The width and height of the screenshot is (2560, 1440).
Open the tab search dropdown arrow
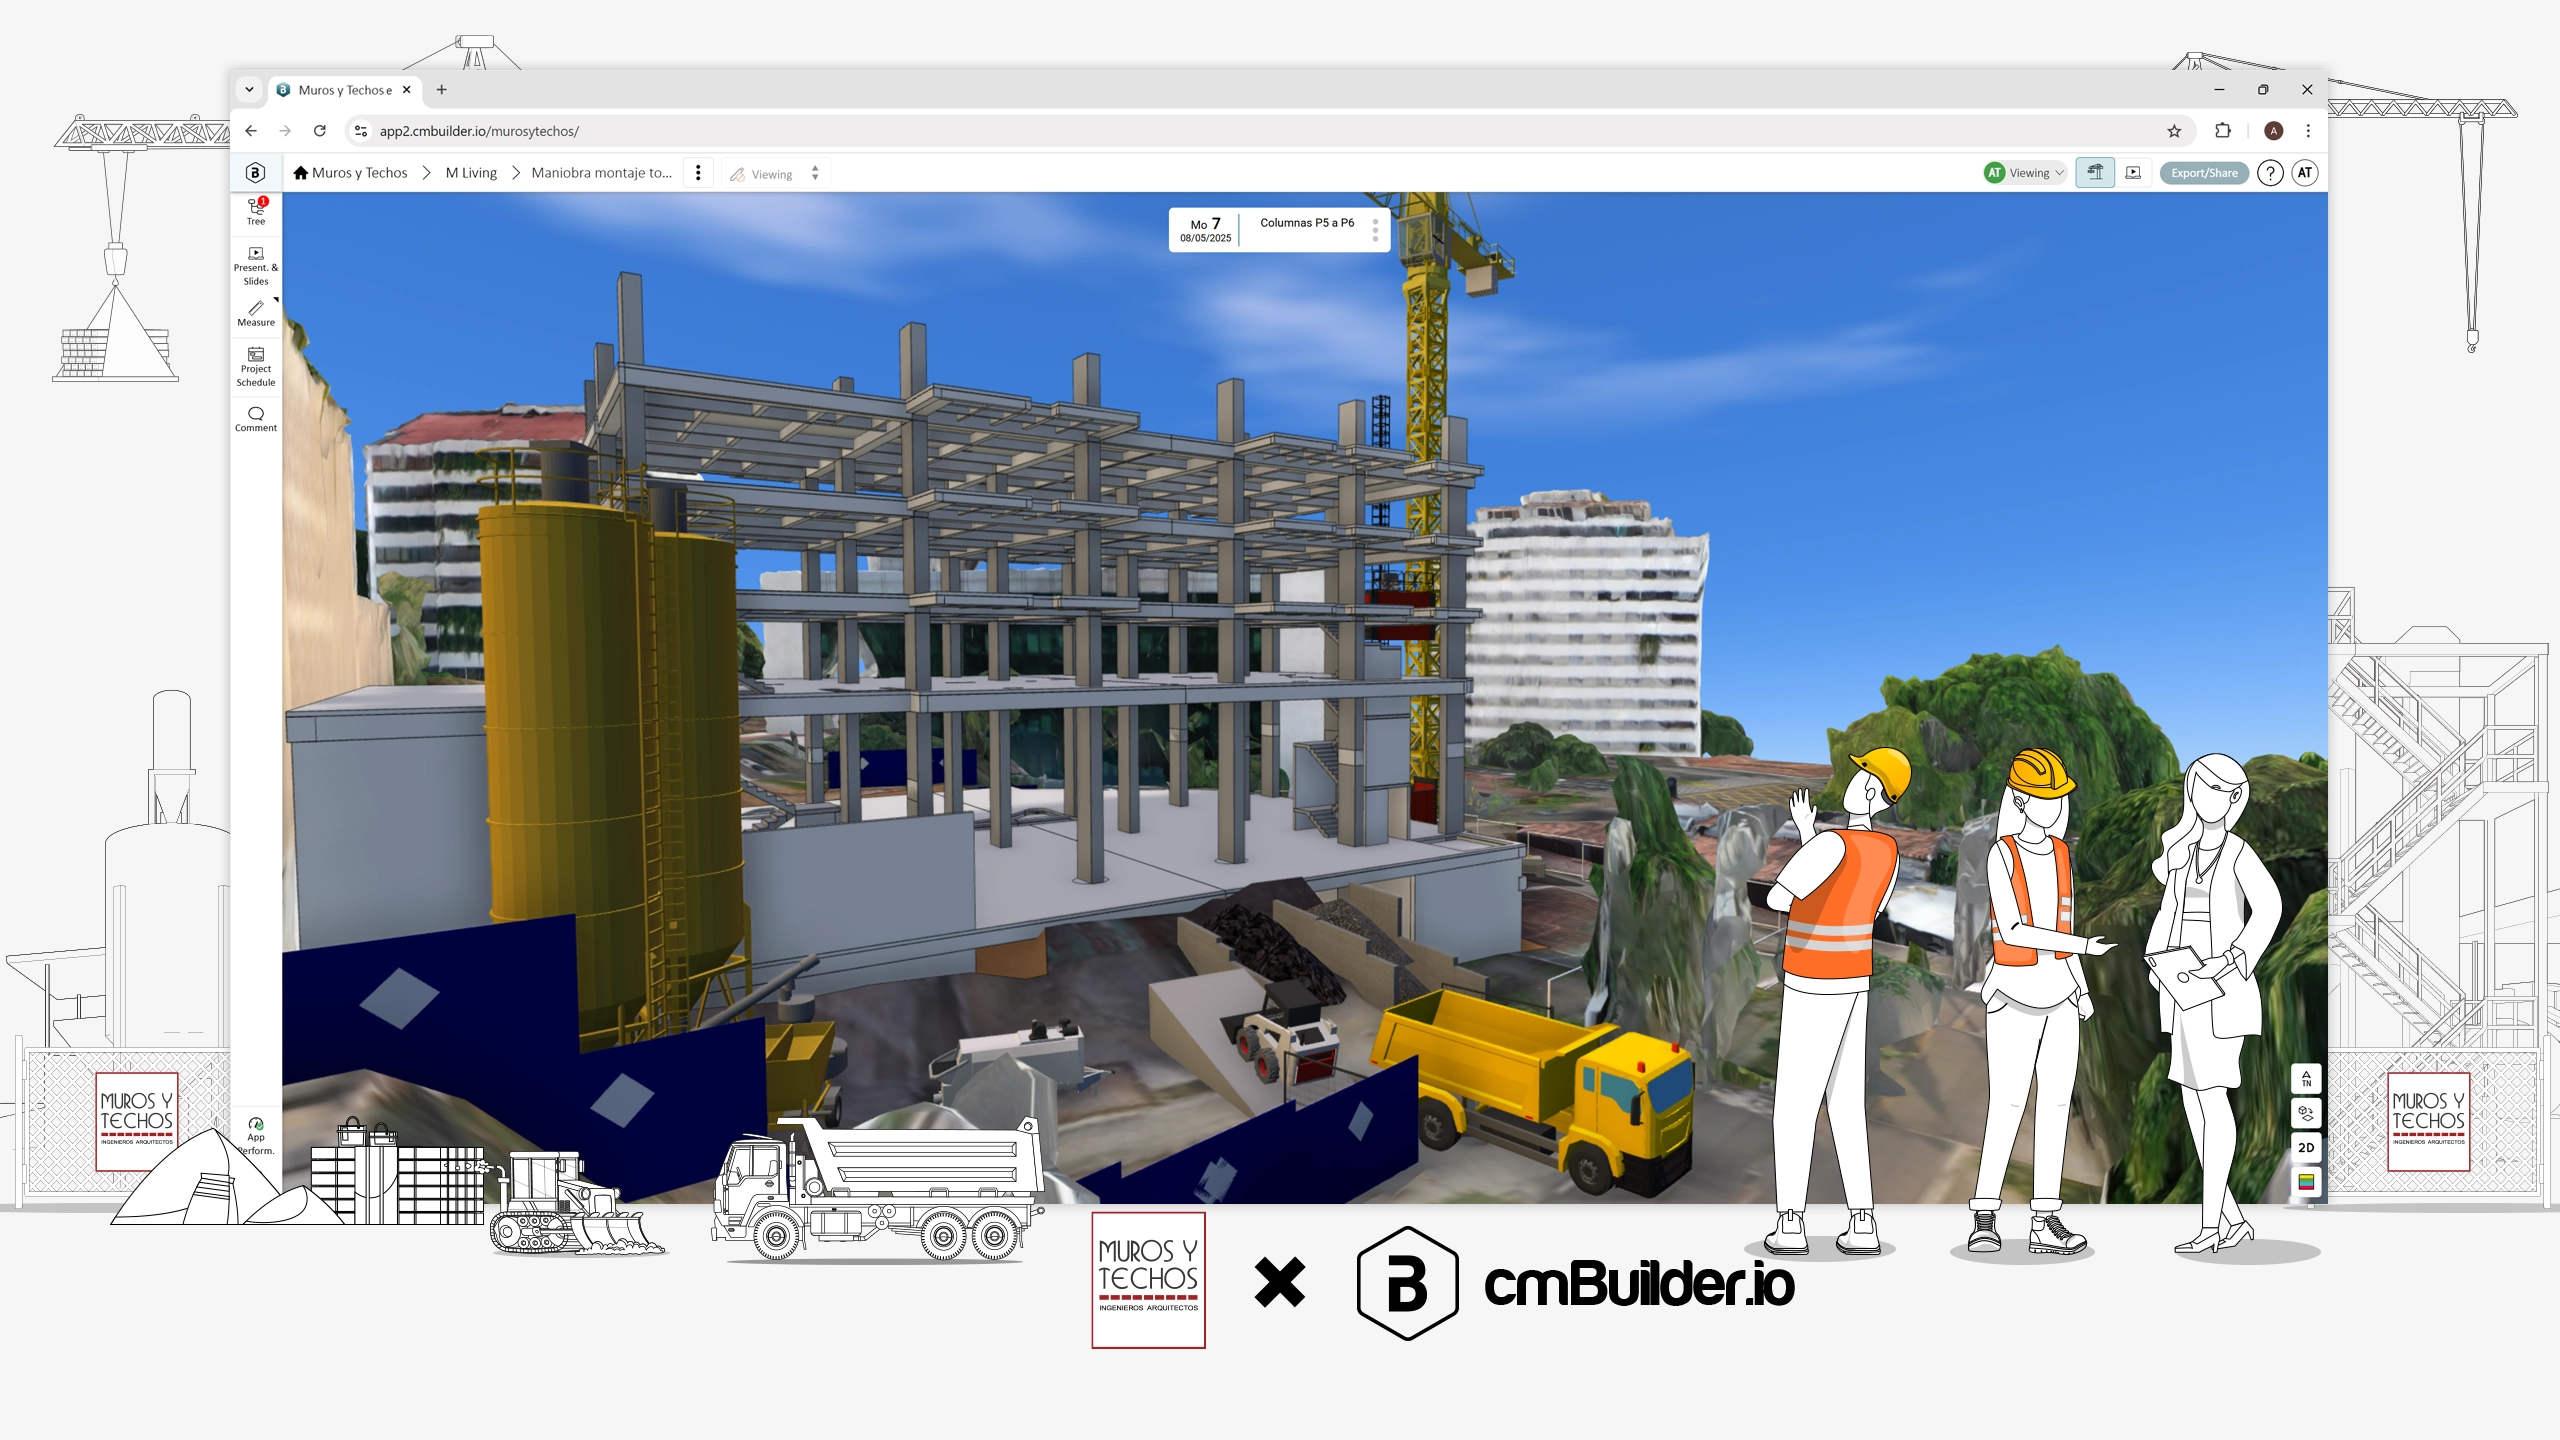pyautogui.click(x=249, y=90)
